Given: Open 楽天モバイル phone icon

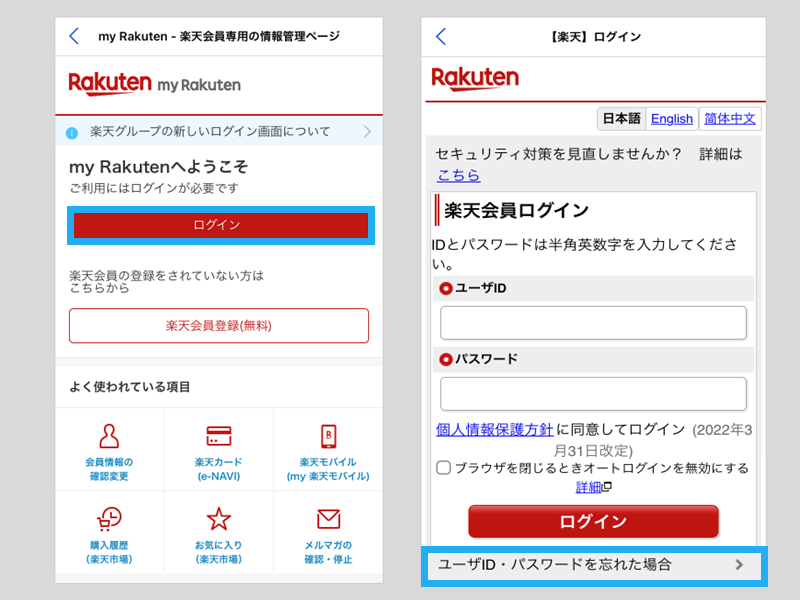Looking at the screenshot, I should [x=328, y=436].
